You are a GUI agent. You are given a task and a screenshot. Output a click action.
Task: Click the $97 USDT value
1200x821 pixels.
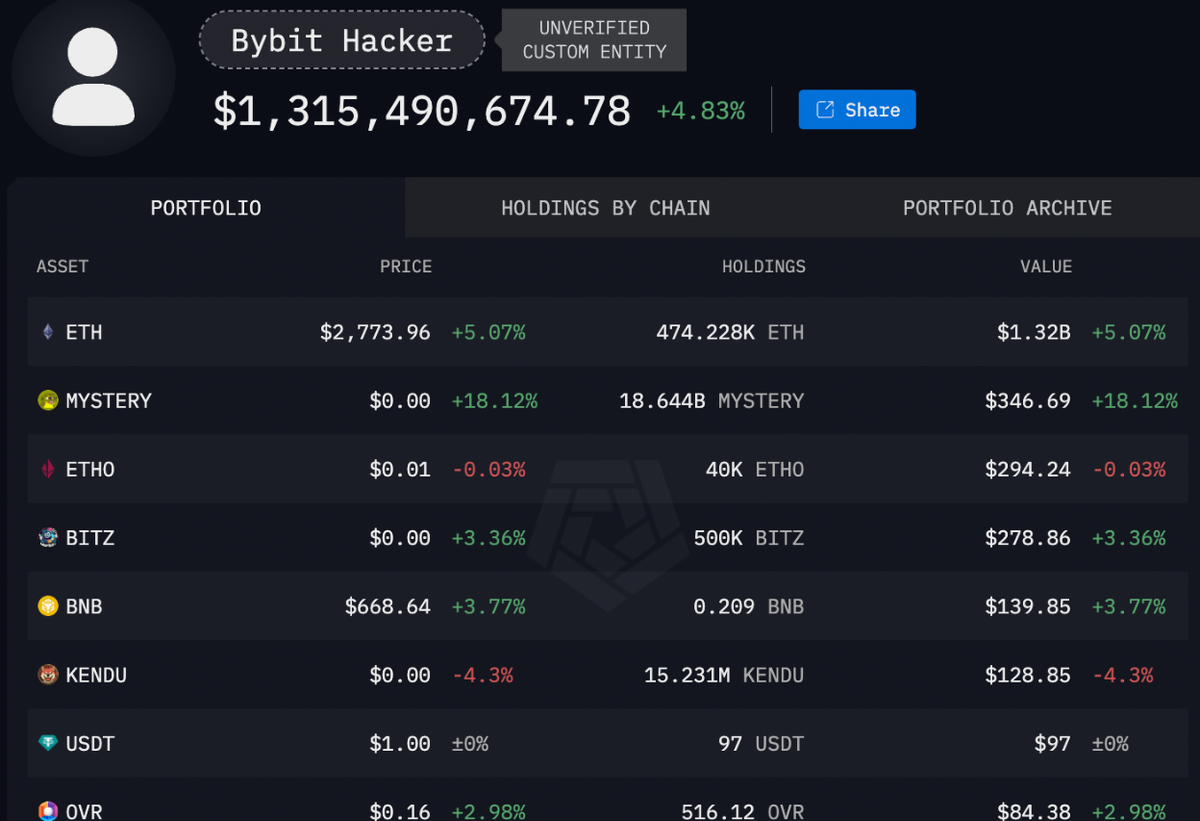[x=1053, y=743]
